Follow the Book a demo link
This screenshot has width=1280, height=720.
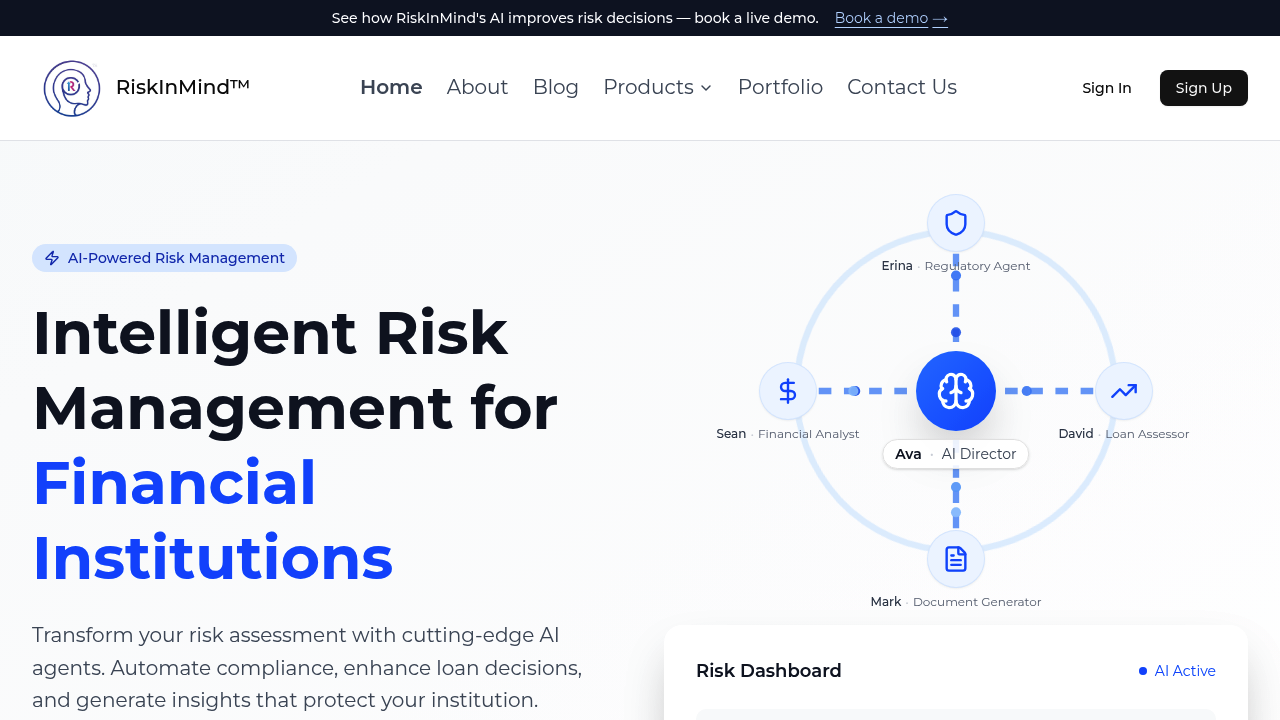pos(881,18)
